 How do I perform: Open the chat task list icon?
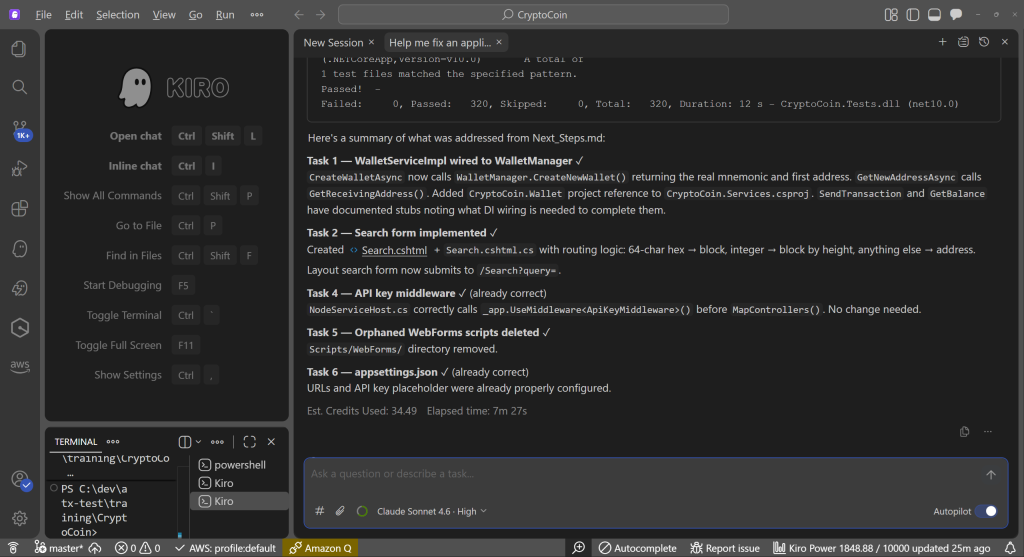pos(963,42)
